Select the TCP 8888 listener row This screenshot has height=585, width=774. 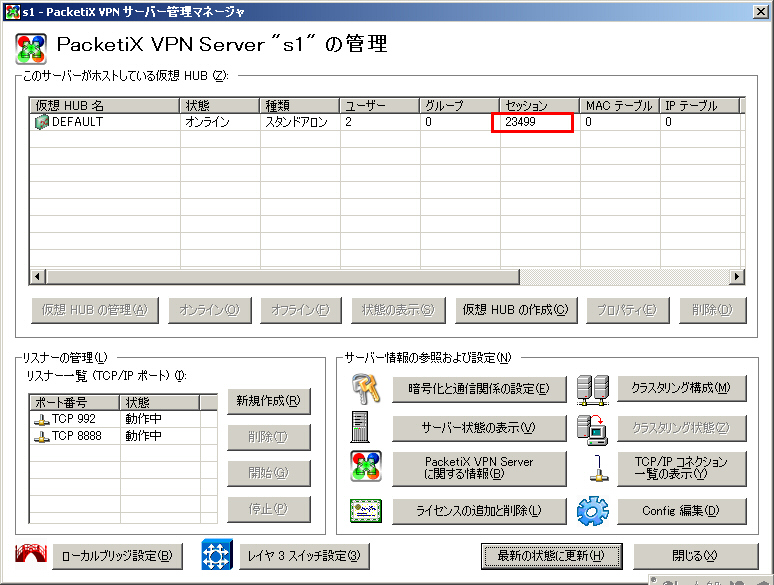(x=123, y=436)
